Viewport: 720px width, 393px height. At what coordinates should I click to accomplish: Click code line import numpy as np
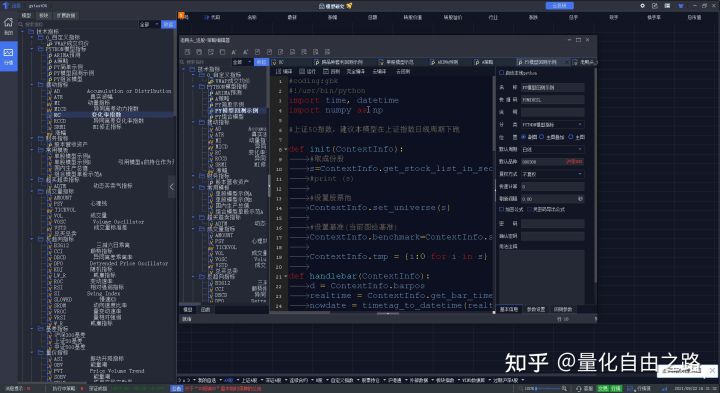click(x=336, y=110)
